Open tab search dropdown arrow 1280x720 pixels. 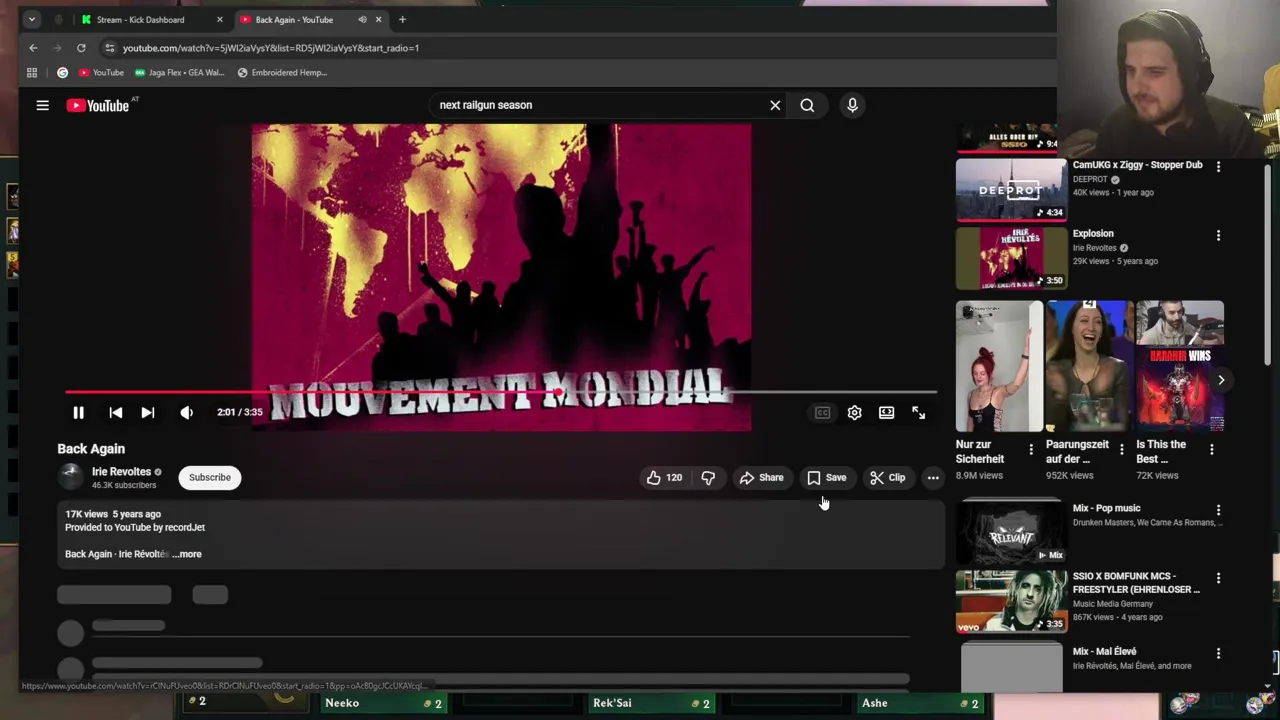[x=32, y=19]
